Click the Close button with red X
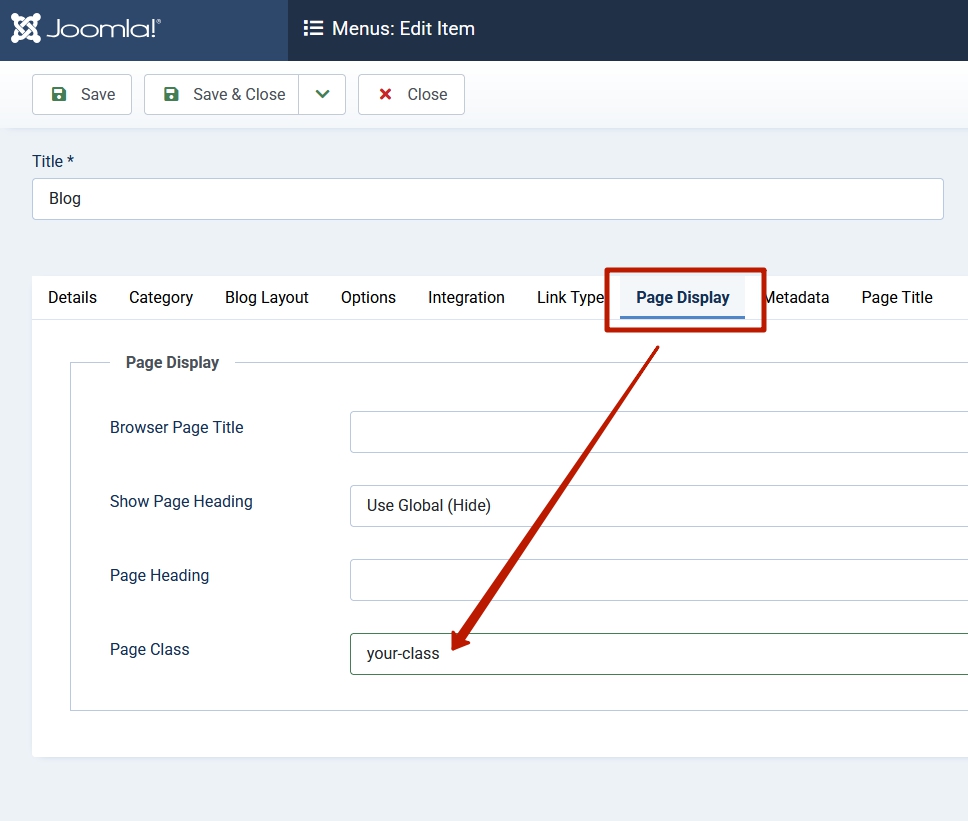 tap(411, 94)
